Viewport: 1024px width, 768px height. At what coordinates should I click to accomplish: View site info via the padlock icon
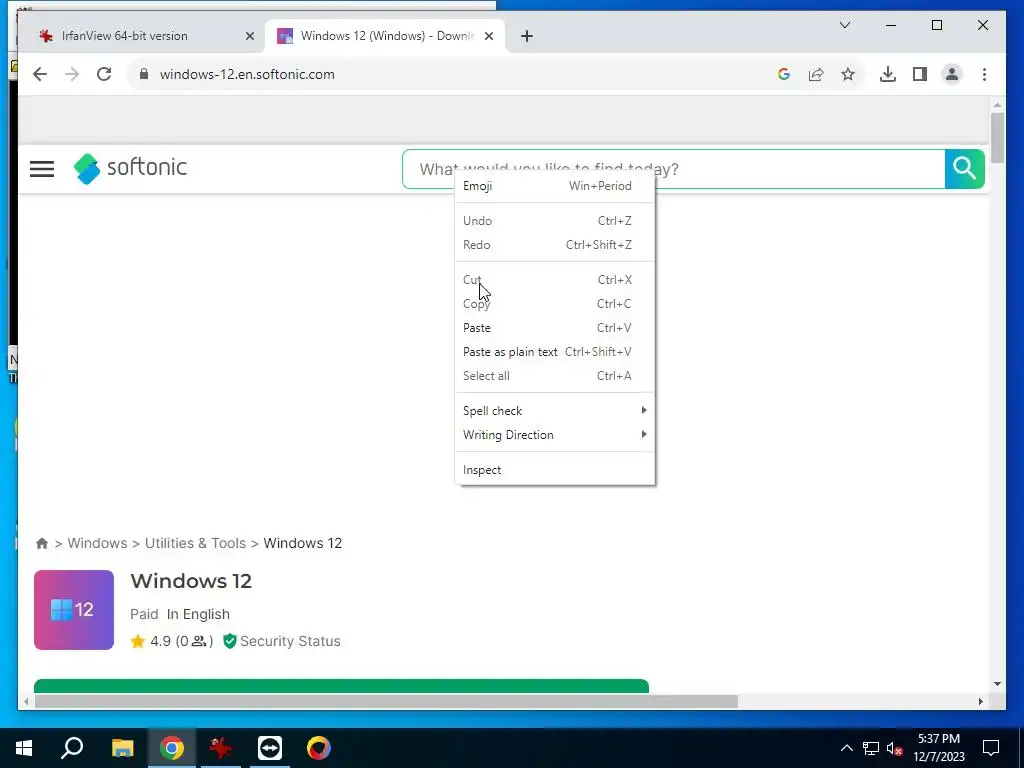[144, 74]
